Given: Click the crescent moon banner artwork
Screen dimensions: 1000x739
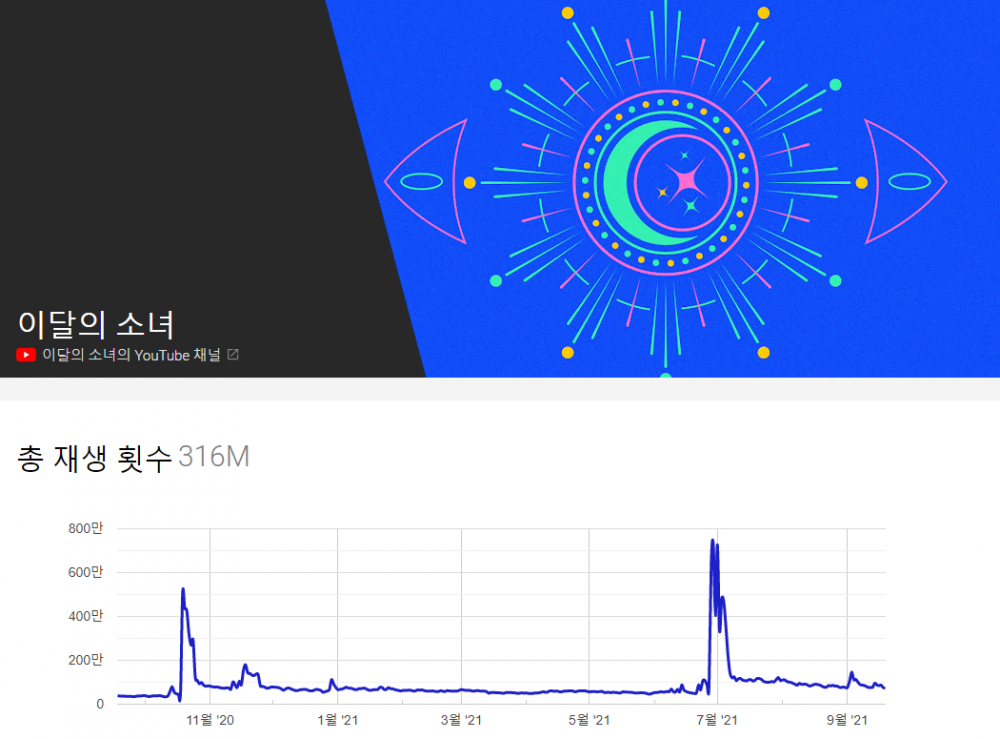Looking at the screenshot, I should click(665, 183).
